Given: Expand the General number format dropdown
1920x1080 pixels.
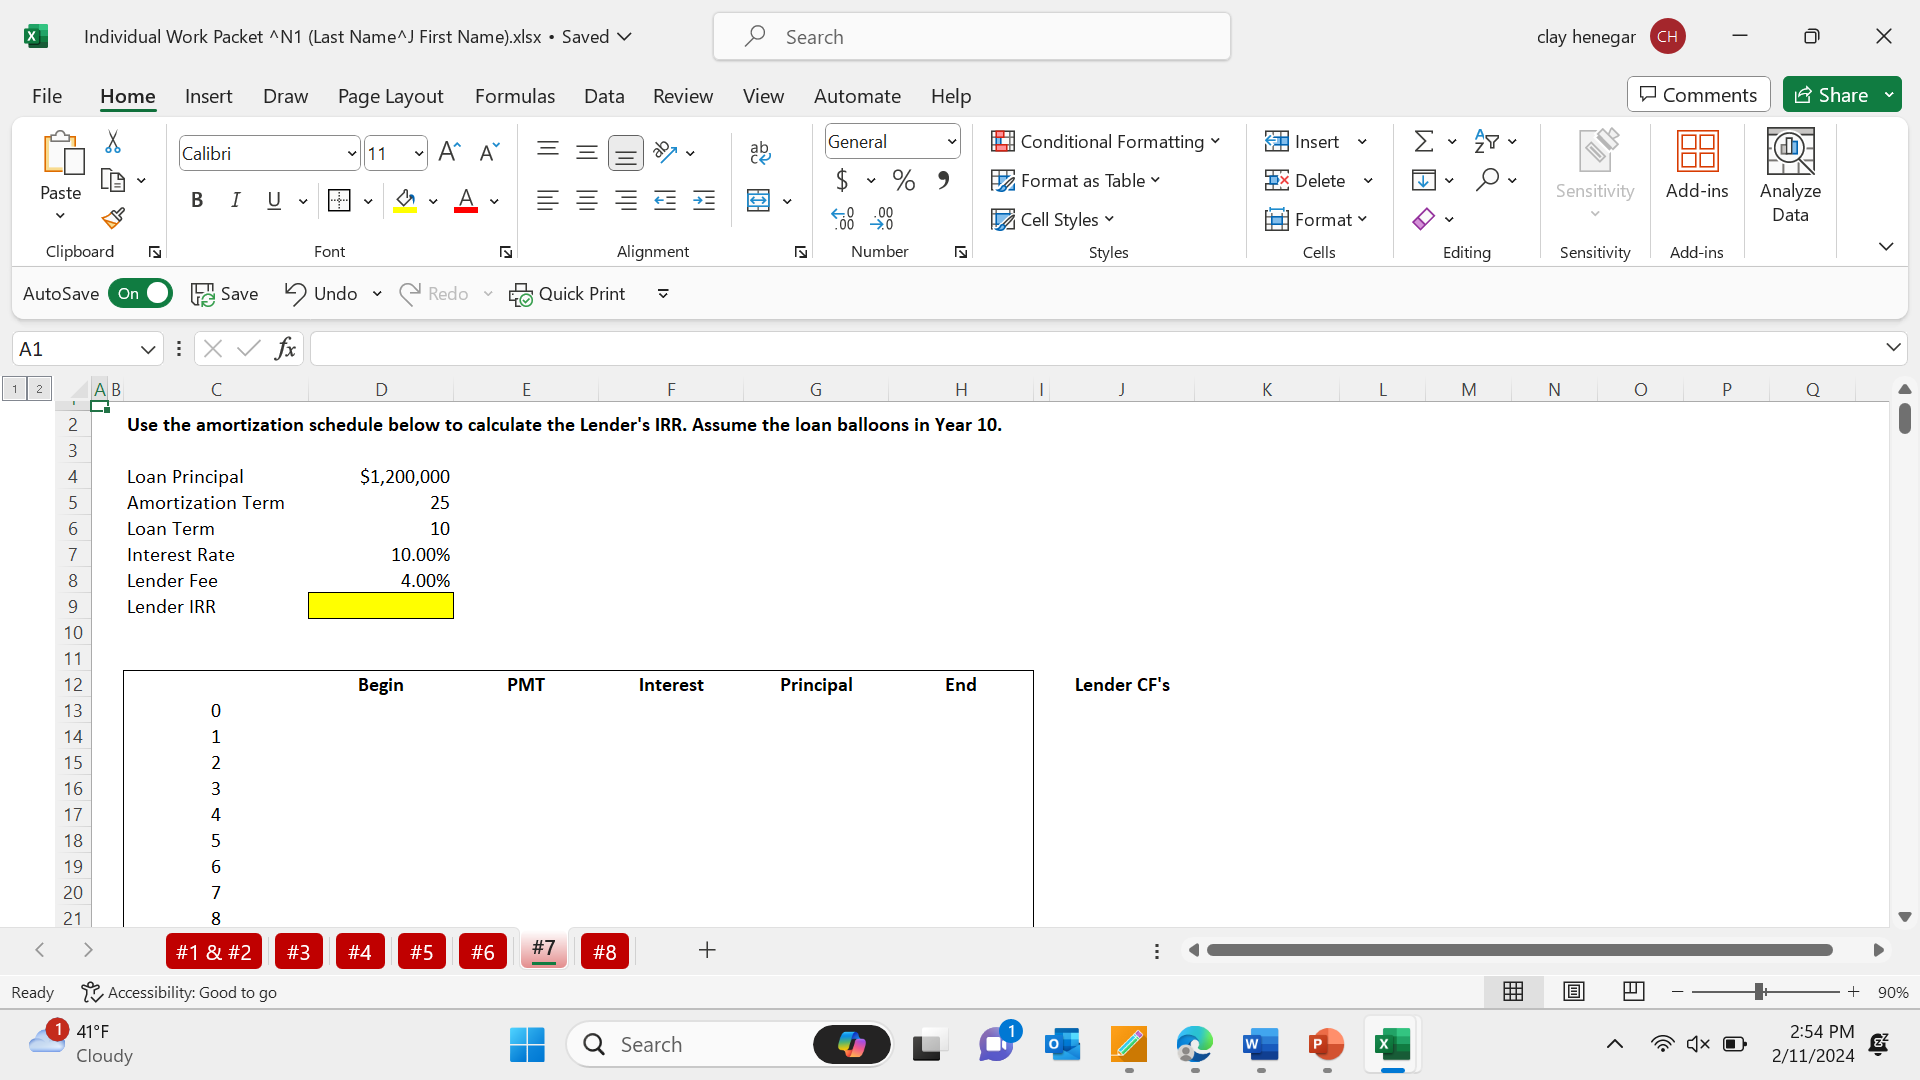Looking at the screenshot, I should coord(951,142).
